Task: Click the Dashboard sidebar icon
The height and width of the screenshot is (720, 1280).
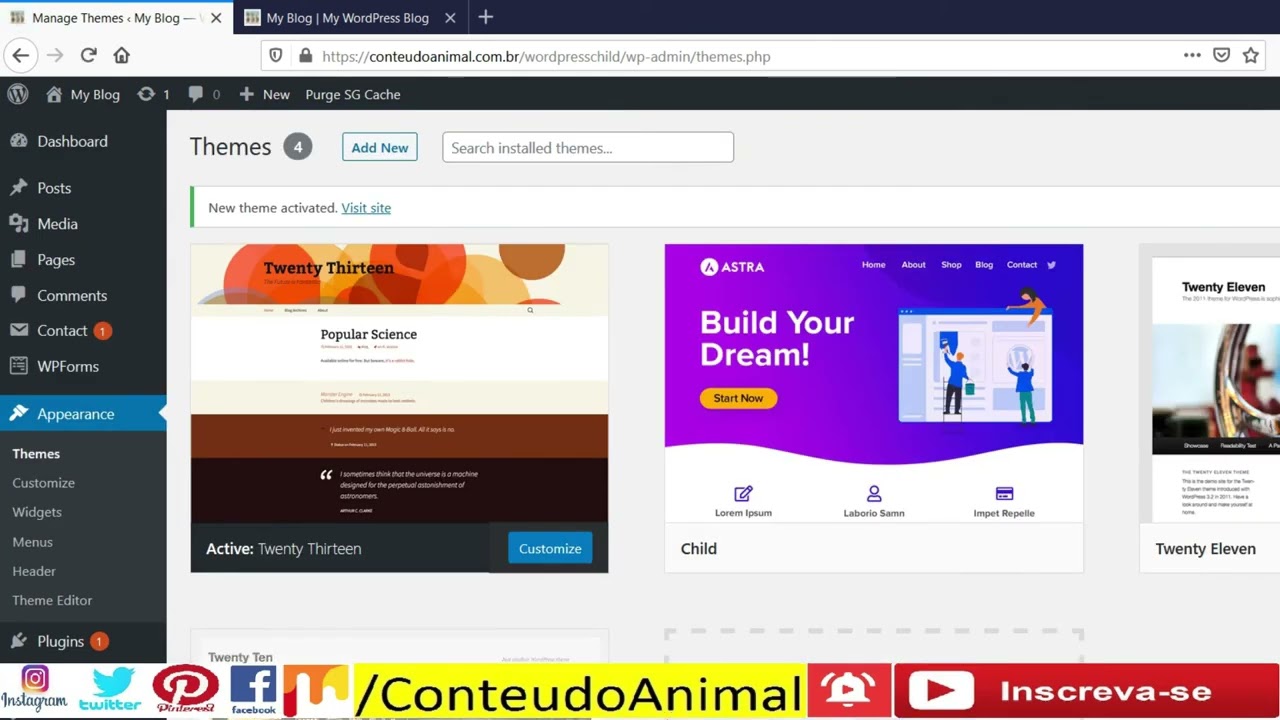Action: pyautogui.click(x=18, y=141)
